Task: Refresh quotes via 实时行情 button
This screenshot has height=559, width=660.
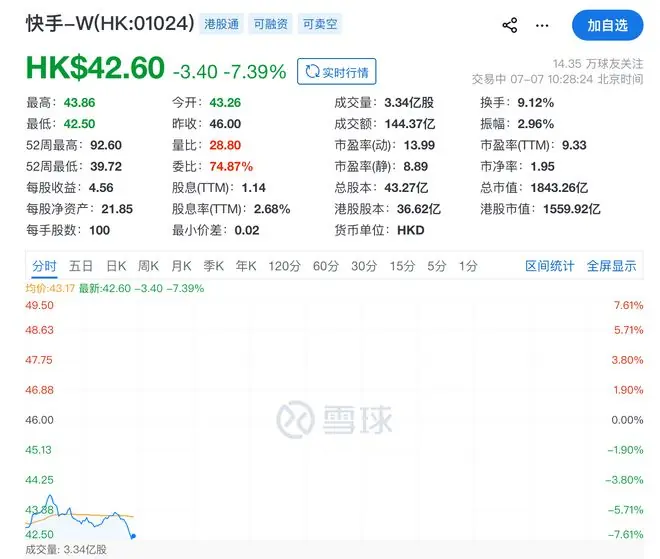Action: [336, 72]
